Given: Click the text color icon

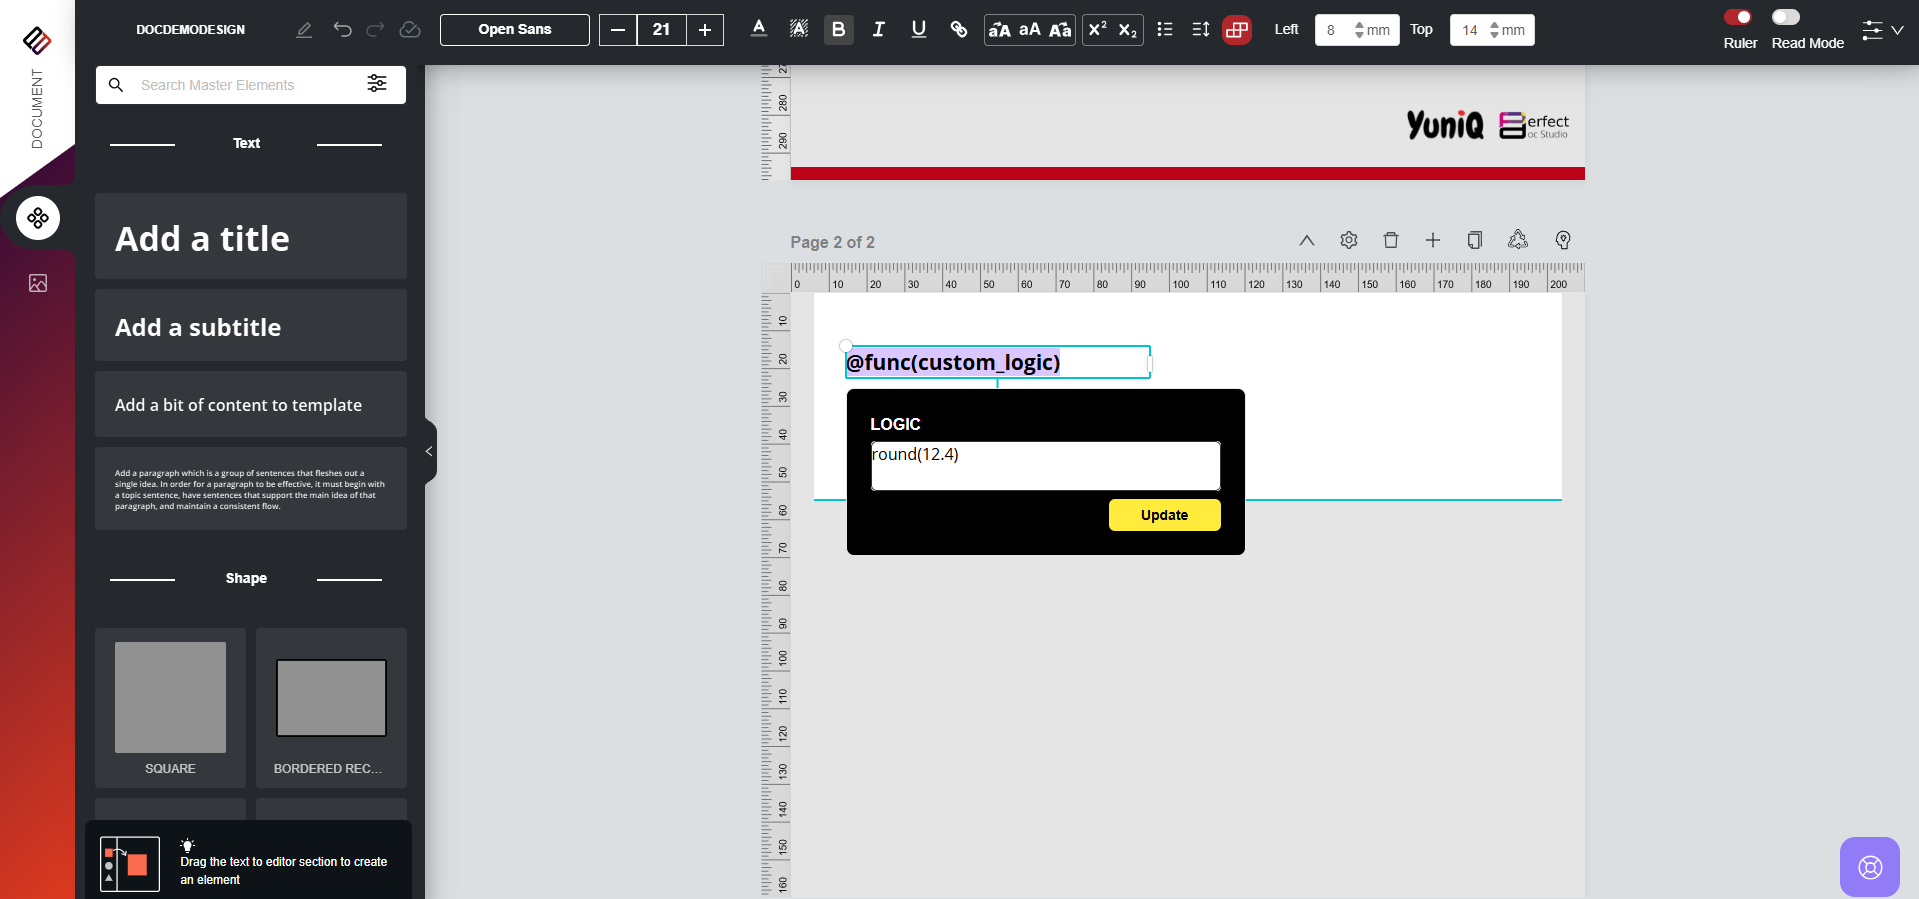Looking at the screenshot, I should tap(759, 29).
